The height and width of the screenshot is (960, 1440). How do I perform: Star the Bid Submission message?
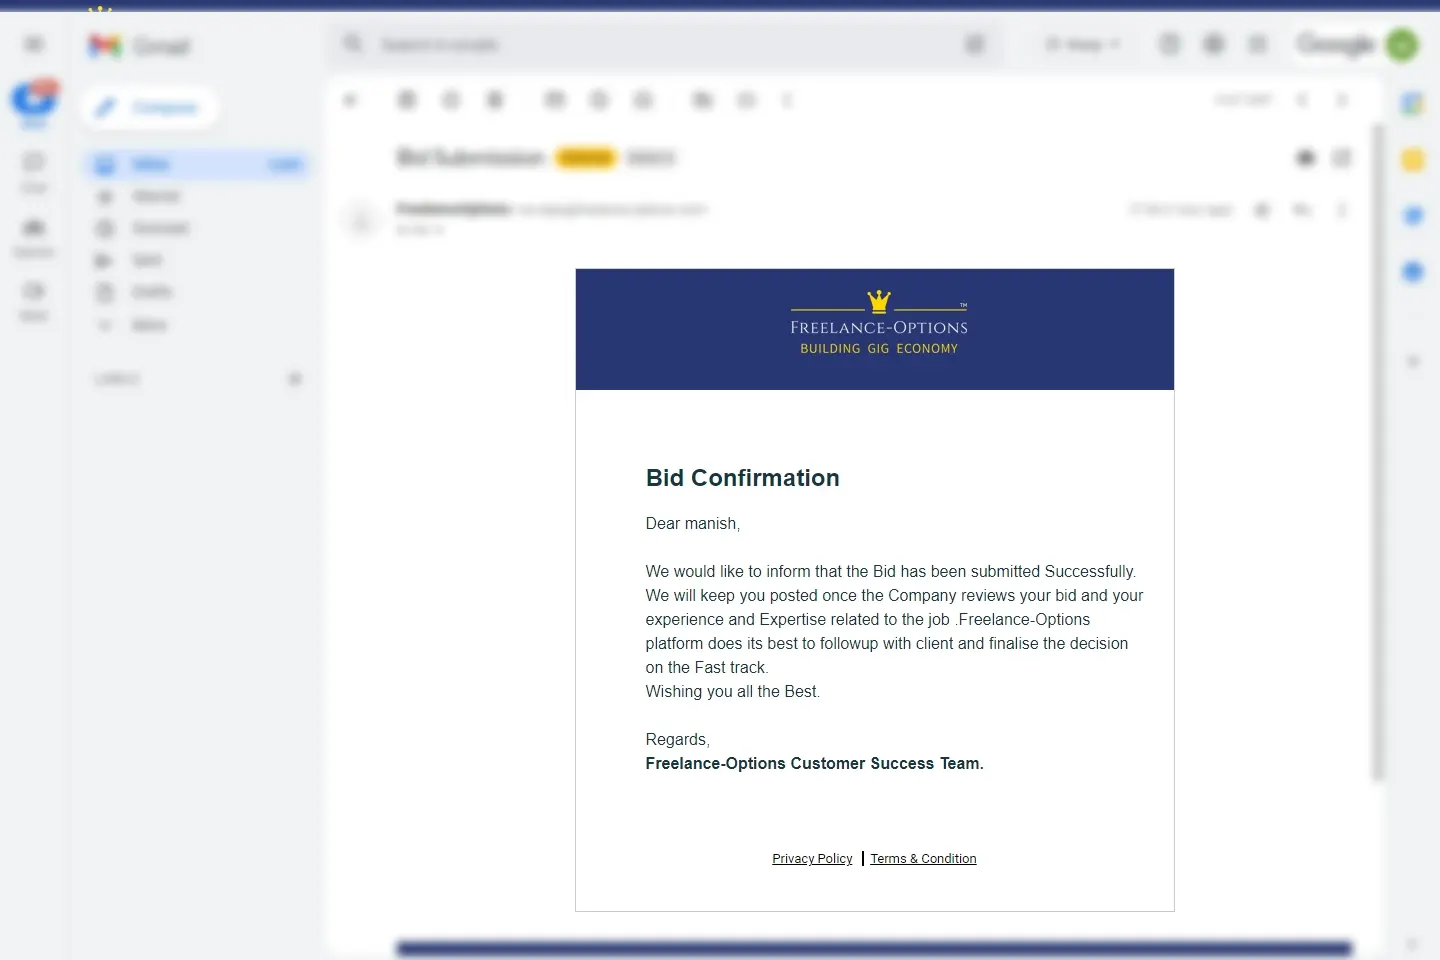[x=1262, y=210]
